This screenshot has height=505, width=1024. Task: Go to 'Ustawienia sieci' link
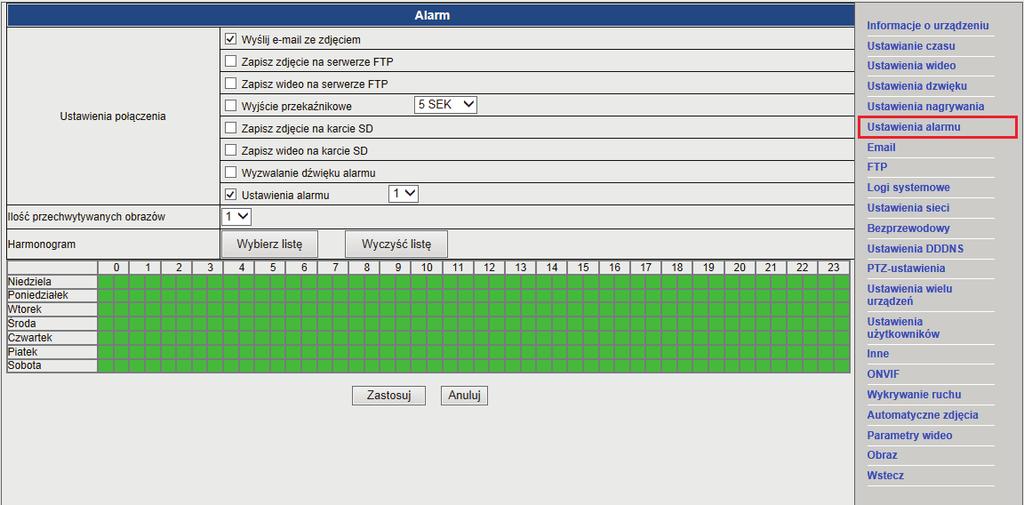(908, 208)
